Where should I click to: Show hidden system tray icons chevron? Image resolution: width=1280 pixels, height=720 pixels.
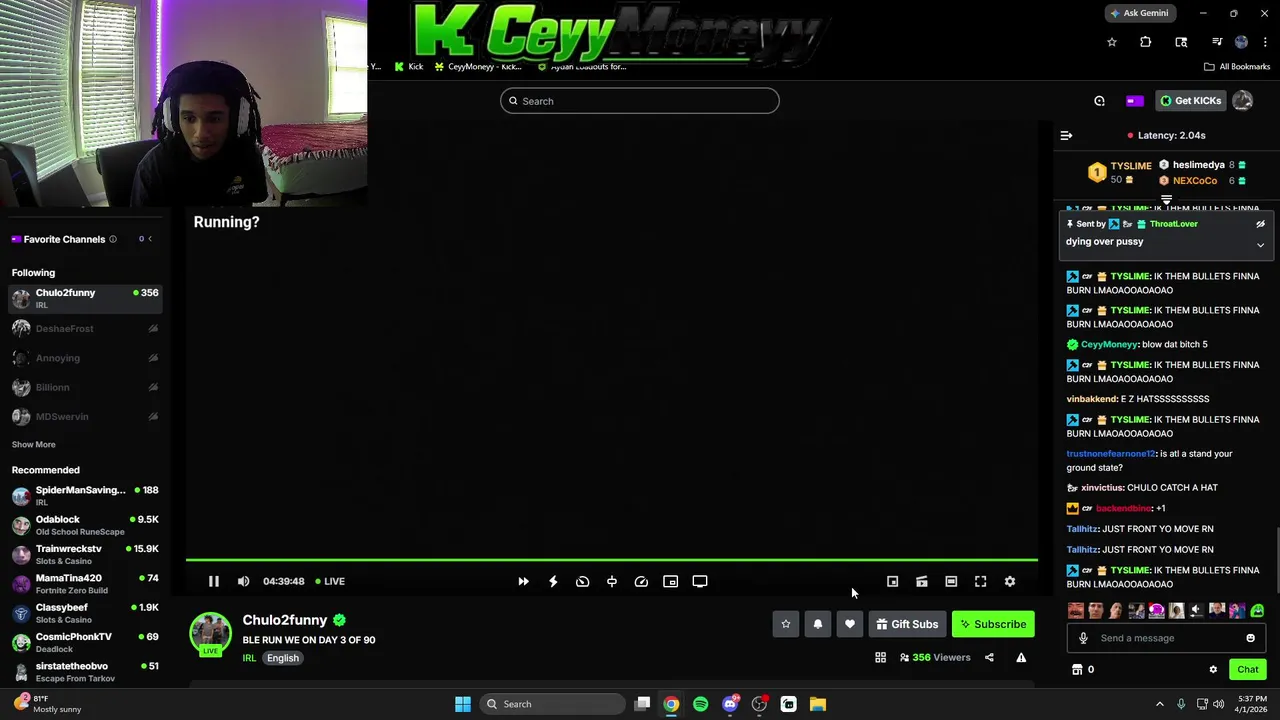tap(1160, 704)
